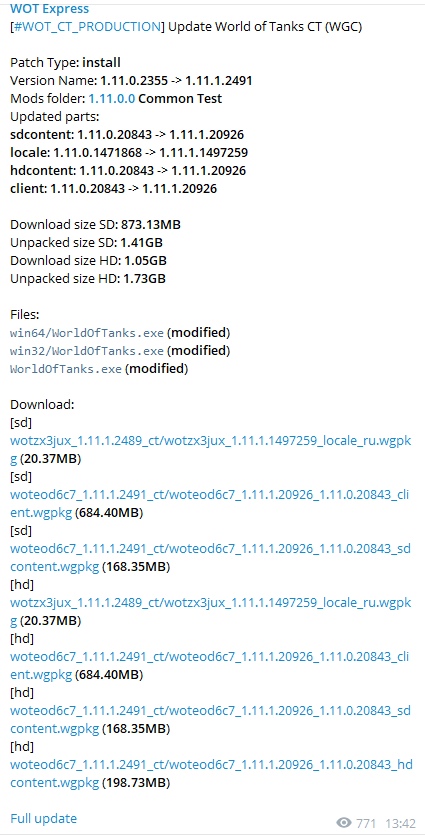Click the 1.11.1.2491 version name text
The image size is (425, 839).
(219, 81)
